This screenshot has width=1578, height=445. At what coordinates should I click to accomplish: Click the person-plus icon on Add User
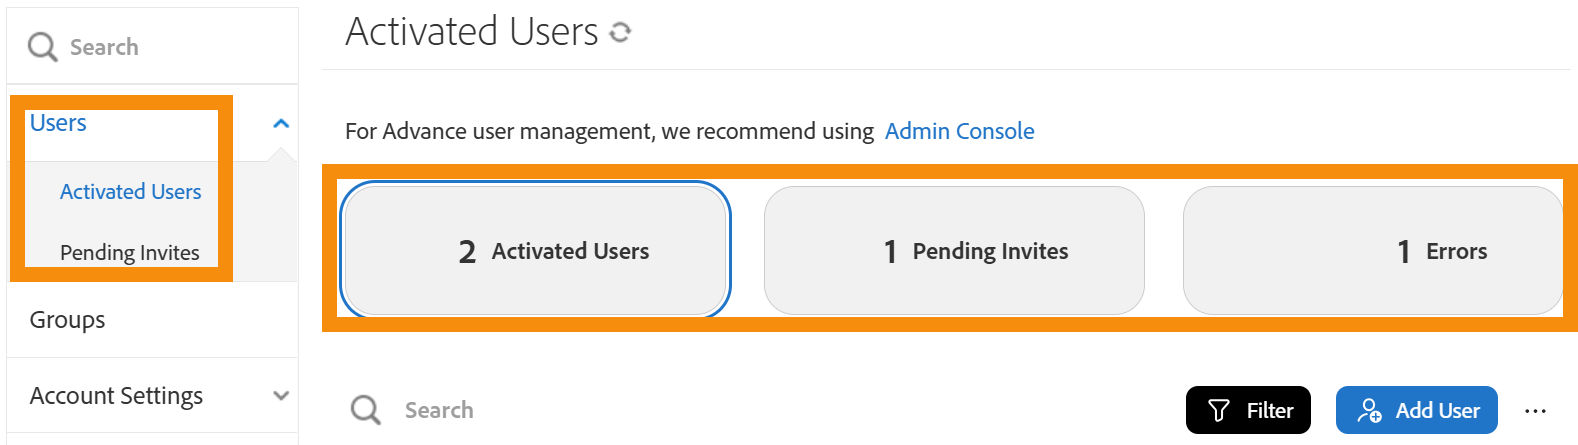point(1369,410)
